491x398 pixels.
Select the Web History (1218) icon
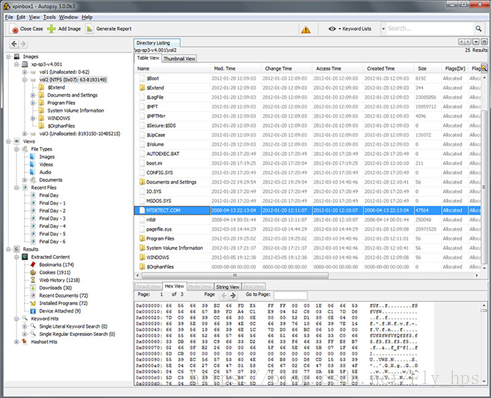(x=33, y=280)
